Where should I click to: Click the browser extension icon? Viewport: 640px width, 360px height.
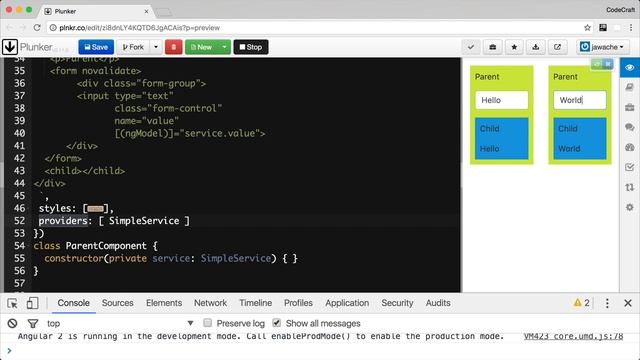coord(603,28)
